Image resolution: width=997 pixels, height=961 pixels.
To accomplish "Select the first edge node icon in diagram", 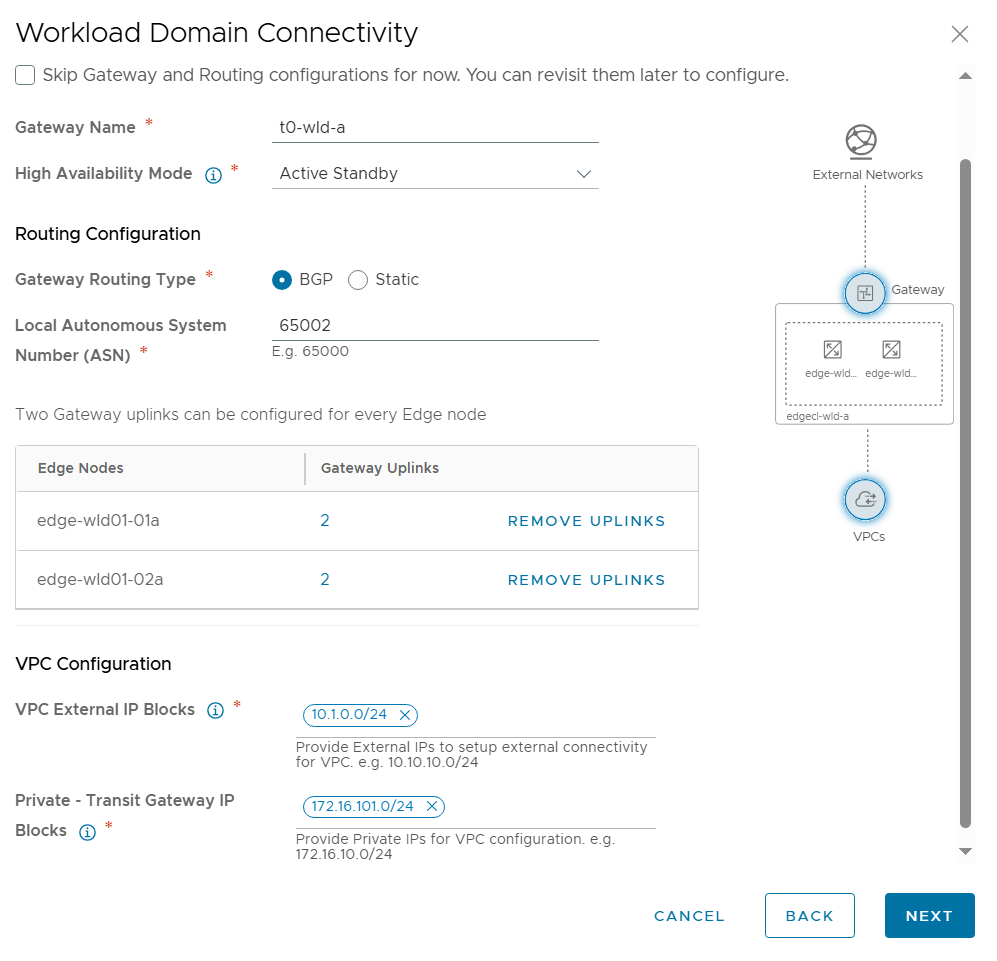I will pos(832,349).
